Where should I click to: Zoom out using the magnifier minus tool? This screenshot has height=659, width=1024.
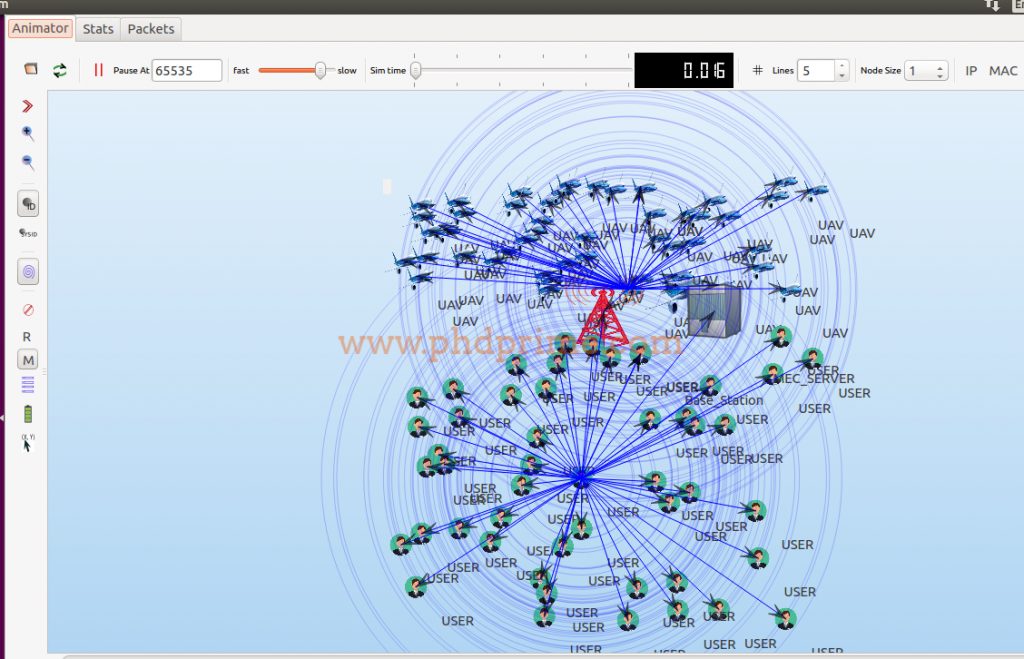[x=27, y=162]
